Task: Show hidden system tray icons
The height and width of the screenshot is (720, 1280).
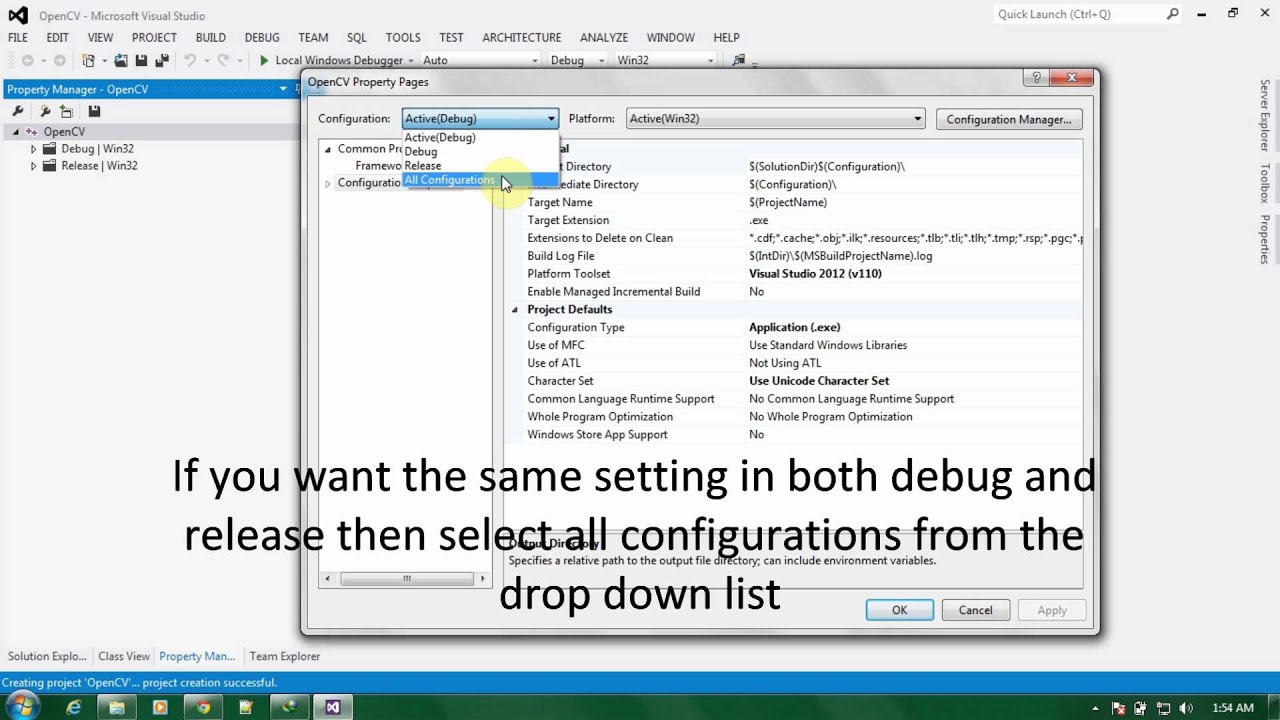Action: tap(1095, 708)
